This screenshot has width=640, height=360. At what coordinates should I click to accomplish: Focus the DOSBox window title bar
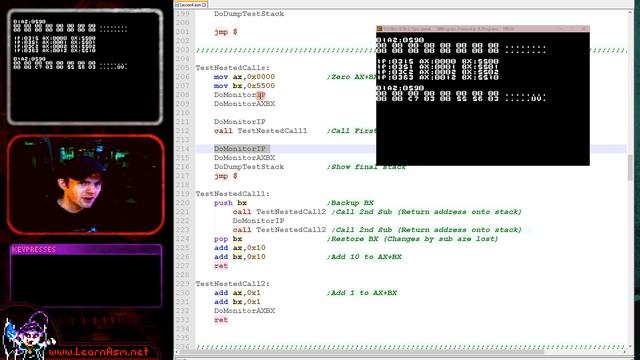tap(482, 29)
